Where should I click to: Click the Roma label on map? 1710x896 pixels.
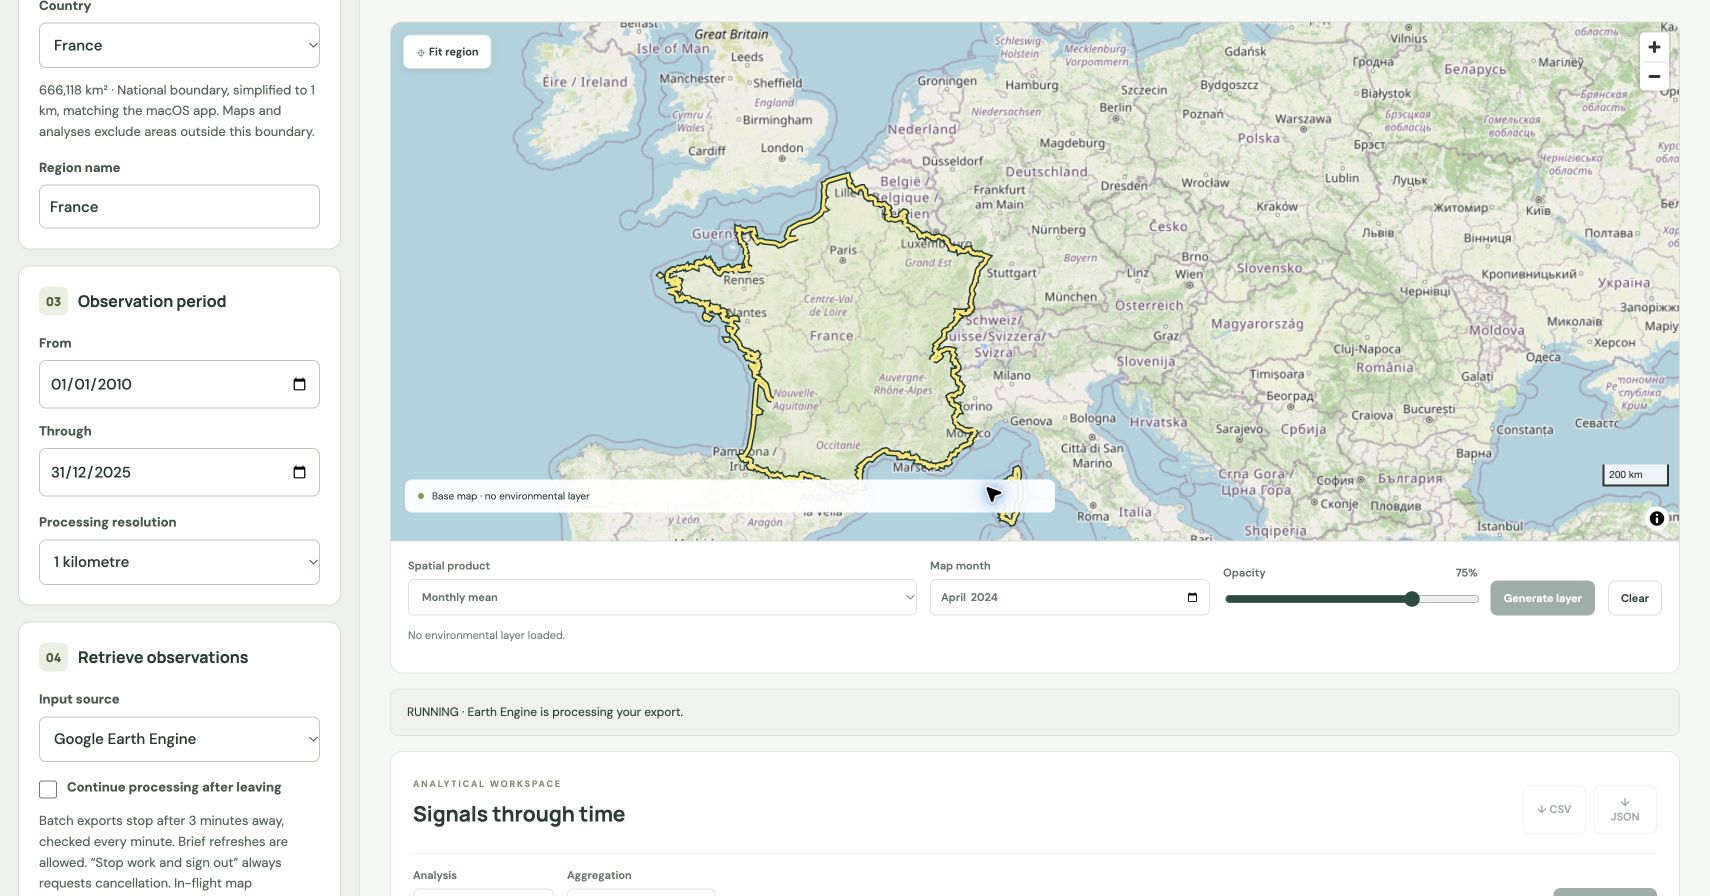1093,516
